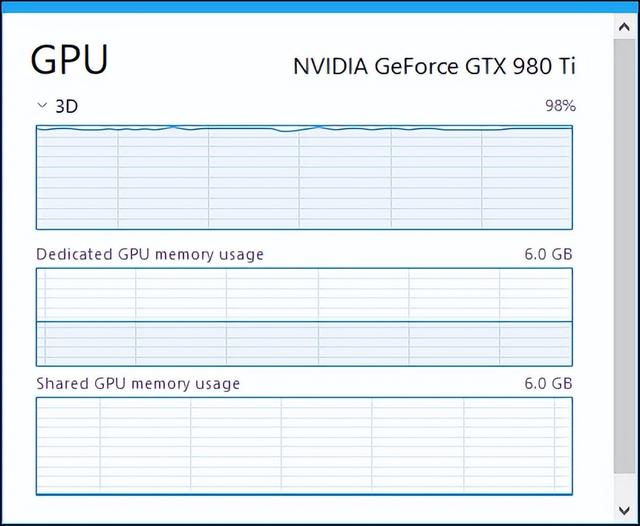
Task: Click the filled area of the dedicated memory graph
Action: coord(304,344)
